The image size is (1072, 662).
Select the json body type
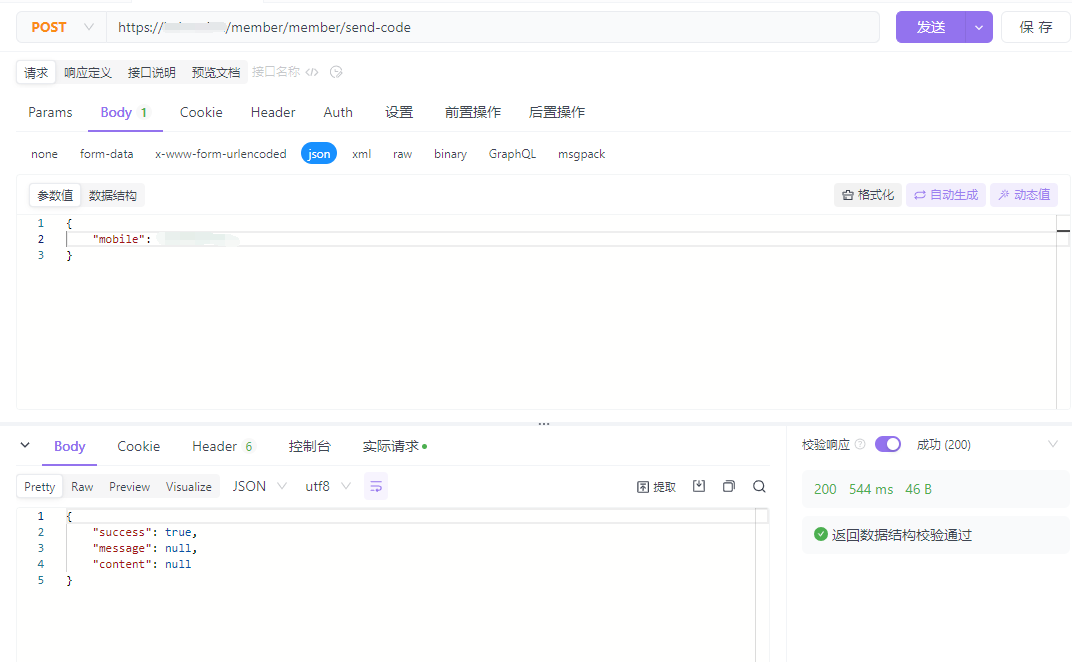click(319, 154)
